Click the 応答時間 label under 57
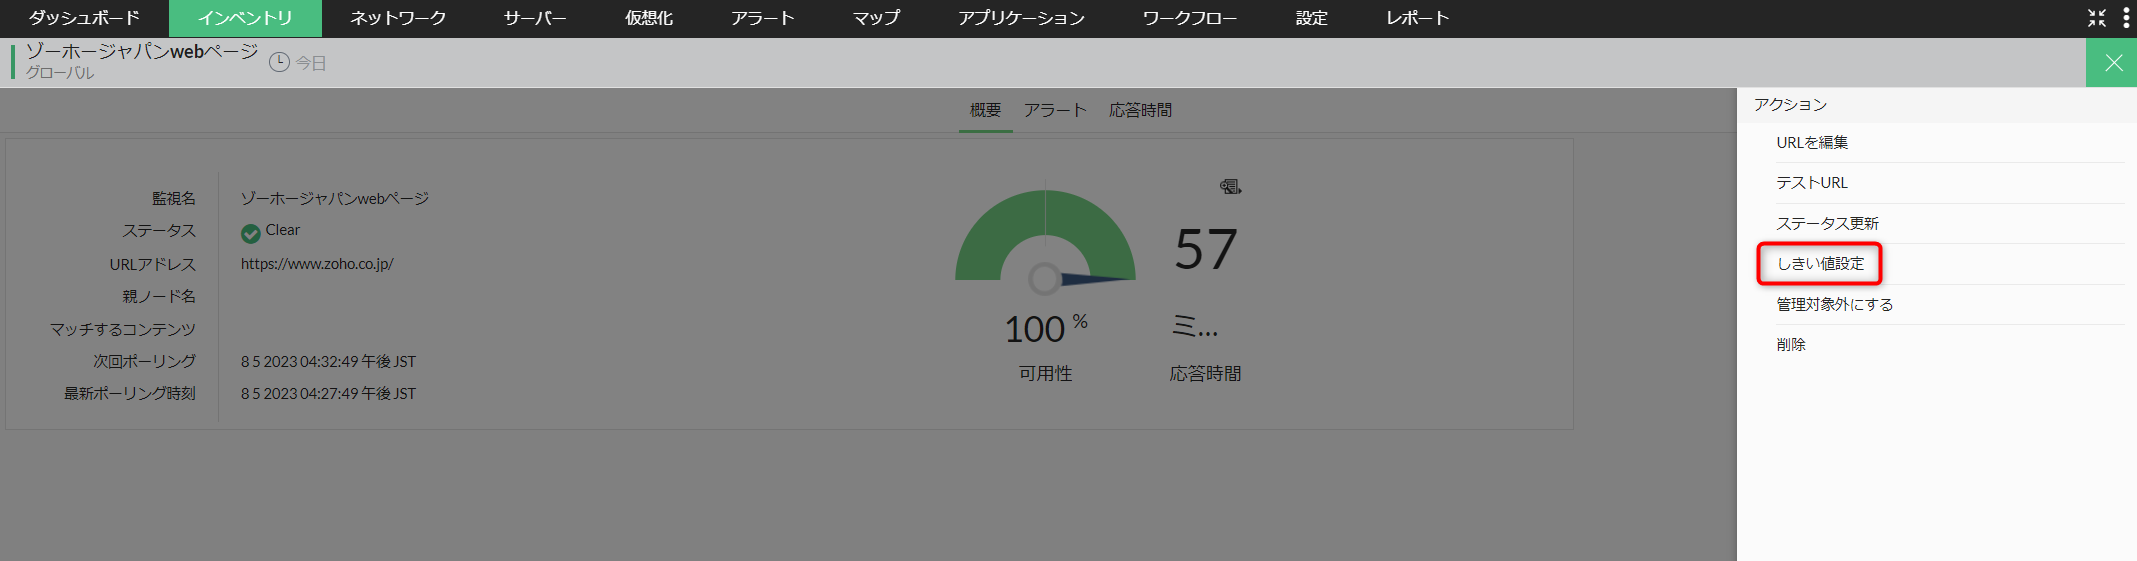This screenshot has width=2137, height=561. pyautogui.click(x=1205, y=373)
